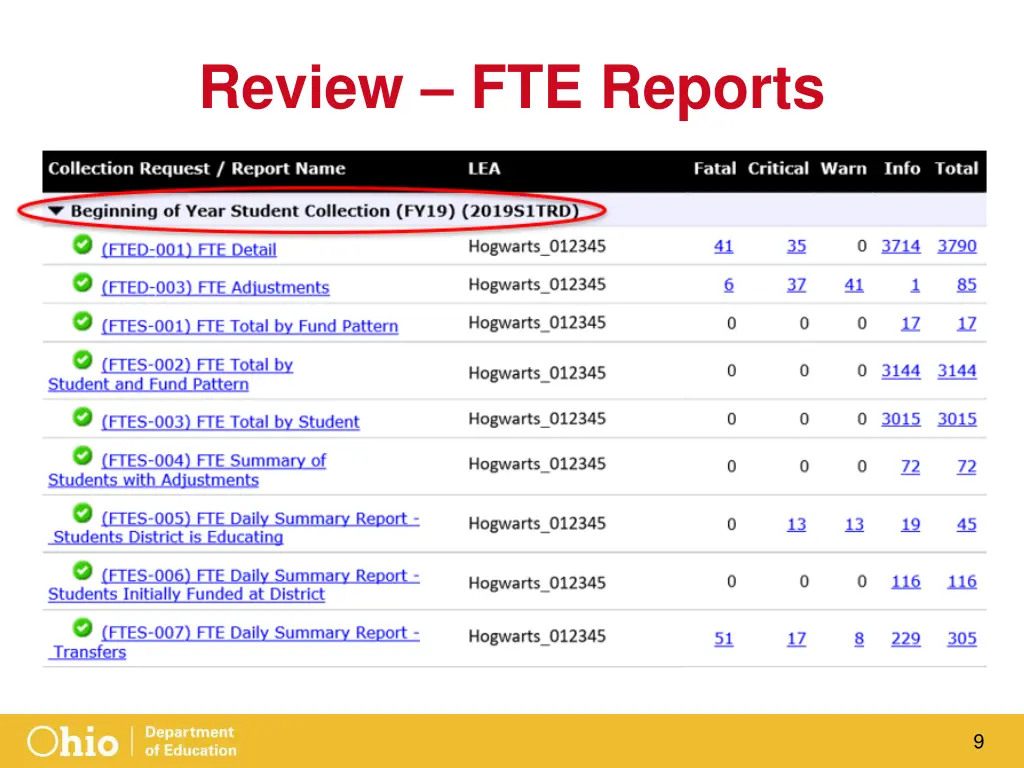This screenshot has width=1024, height=768.
Task: Click Critical count 13 for FTES-005 row
Action: pyautogui.click(x=796, y=524)
